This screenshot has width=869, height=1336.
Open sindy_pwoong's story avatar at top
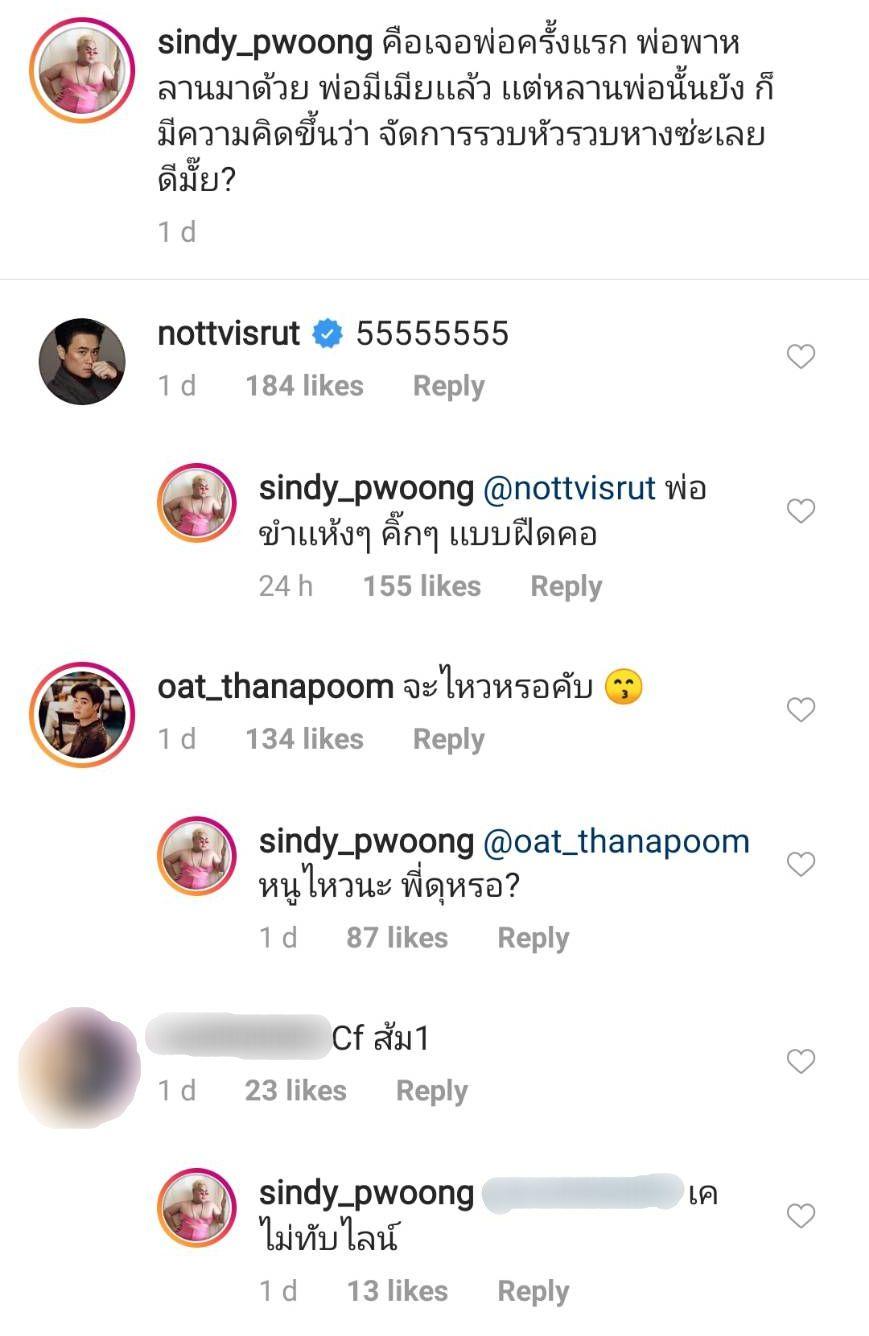pos(82,70)
